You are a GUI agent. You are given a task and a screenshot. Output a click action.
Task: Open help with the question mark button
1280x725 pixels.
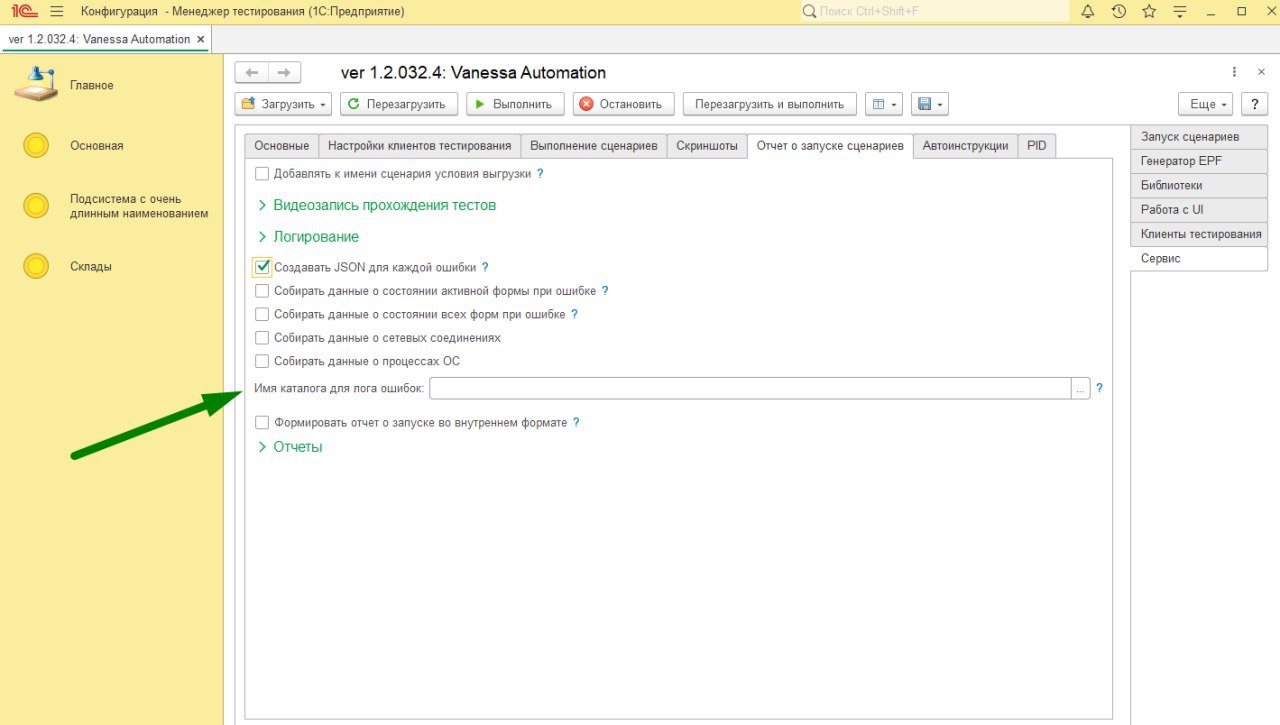click(1254, 104)
